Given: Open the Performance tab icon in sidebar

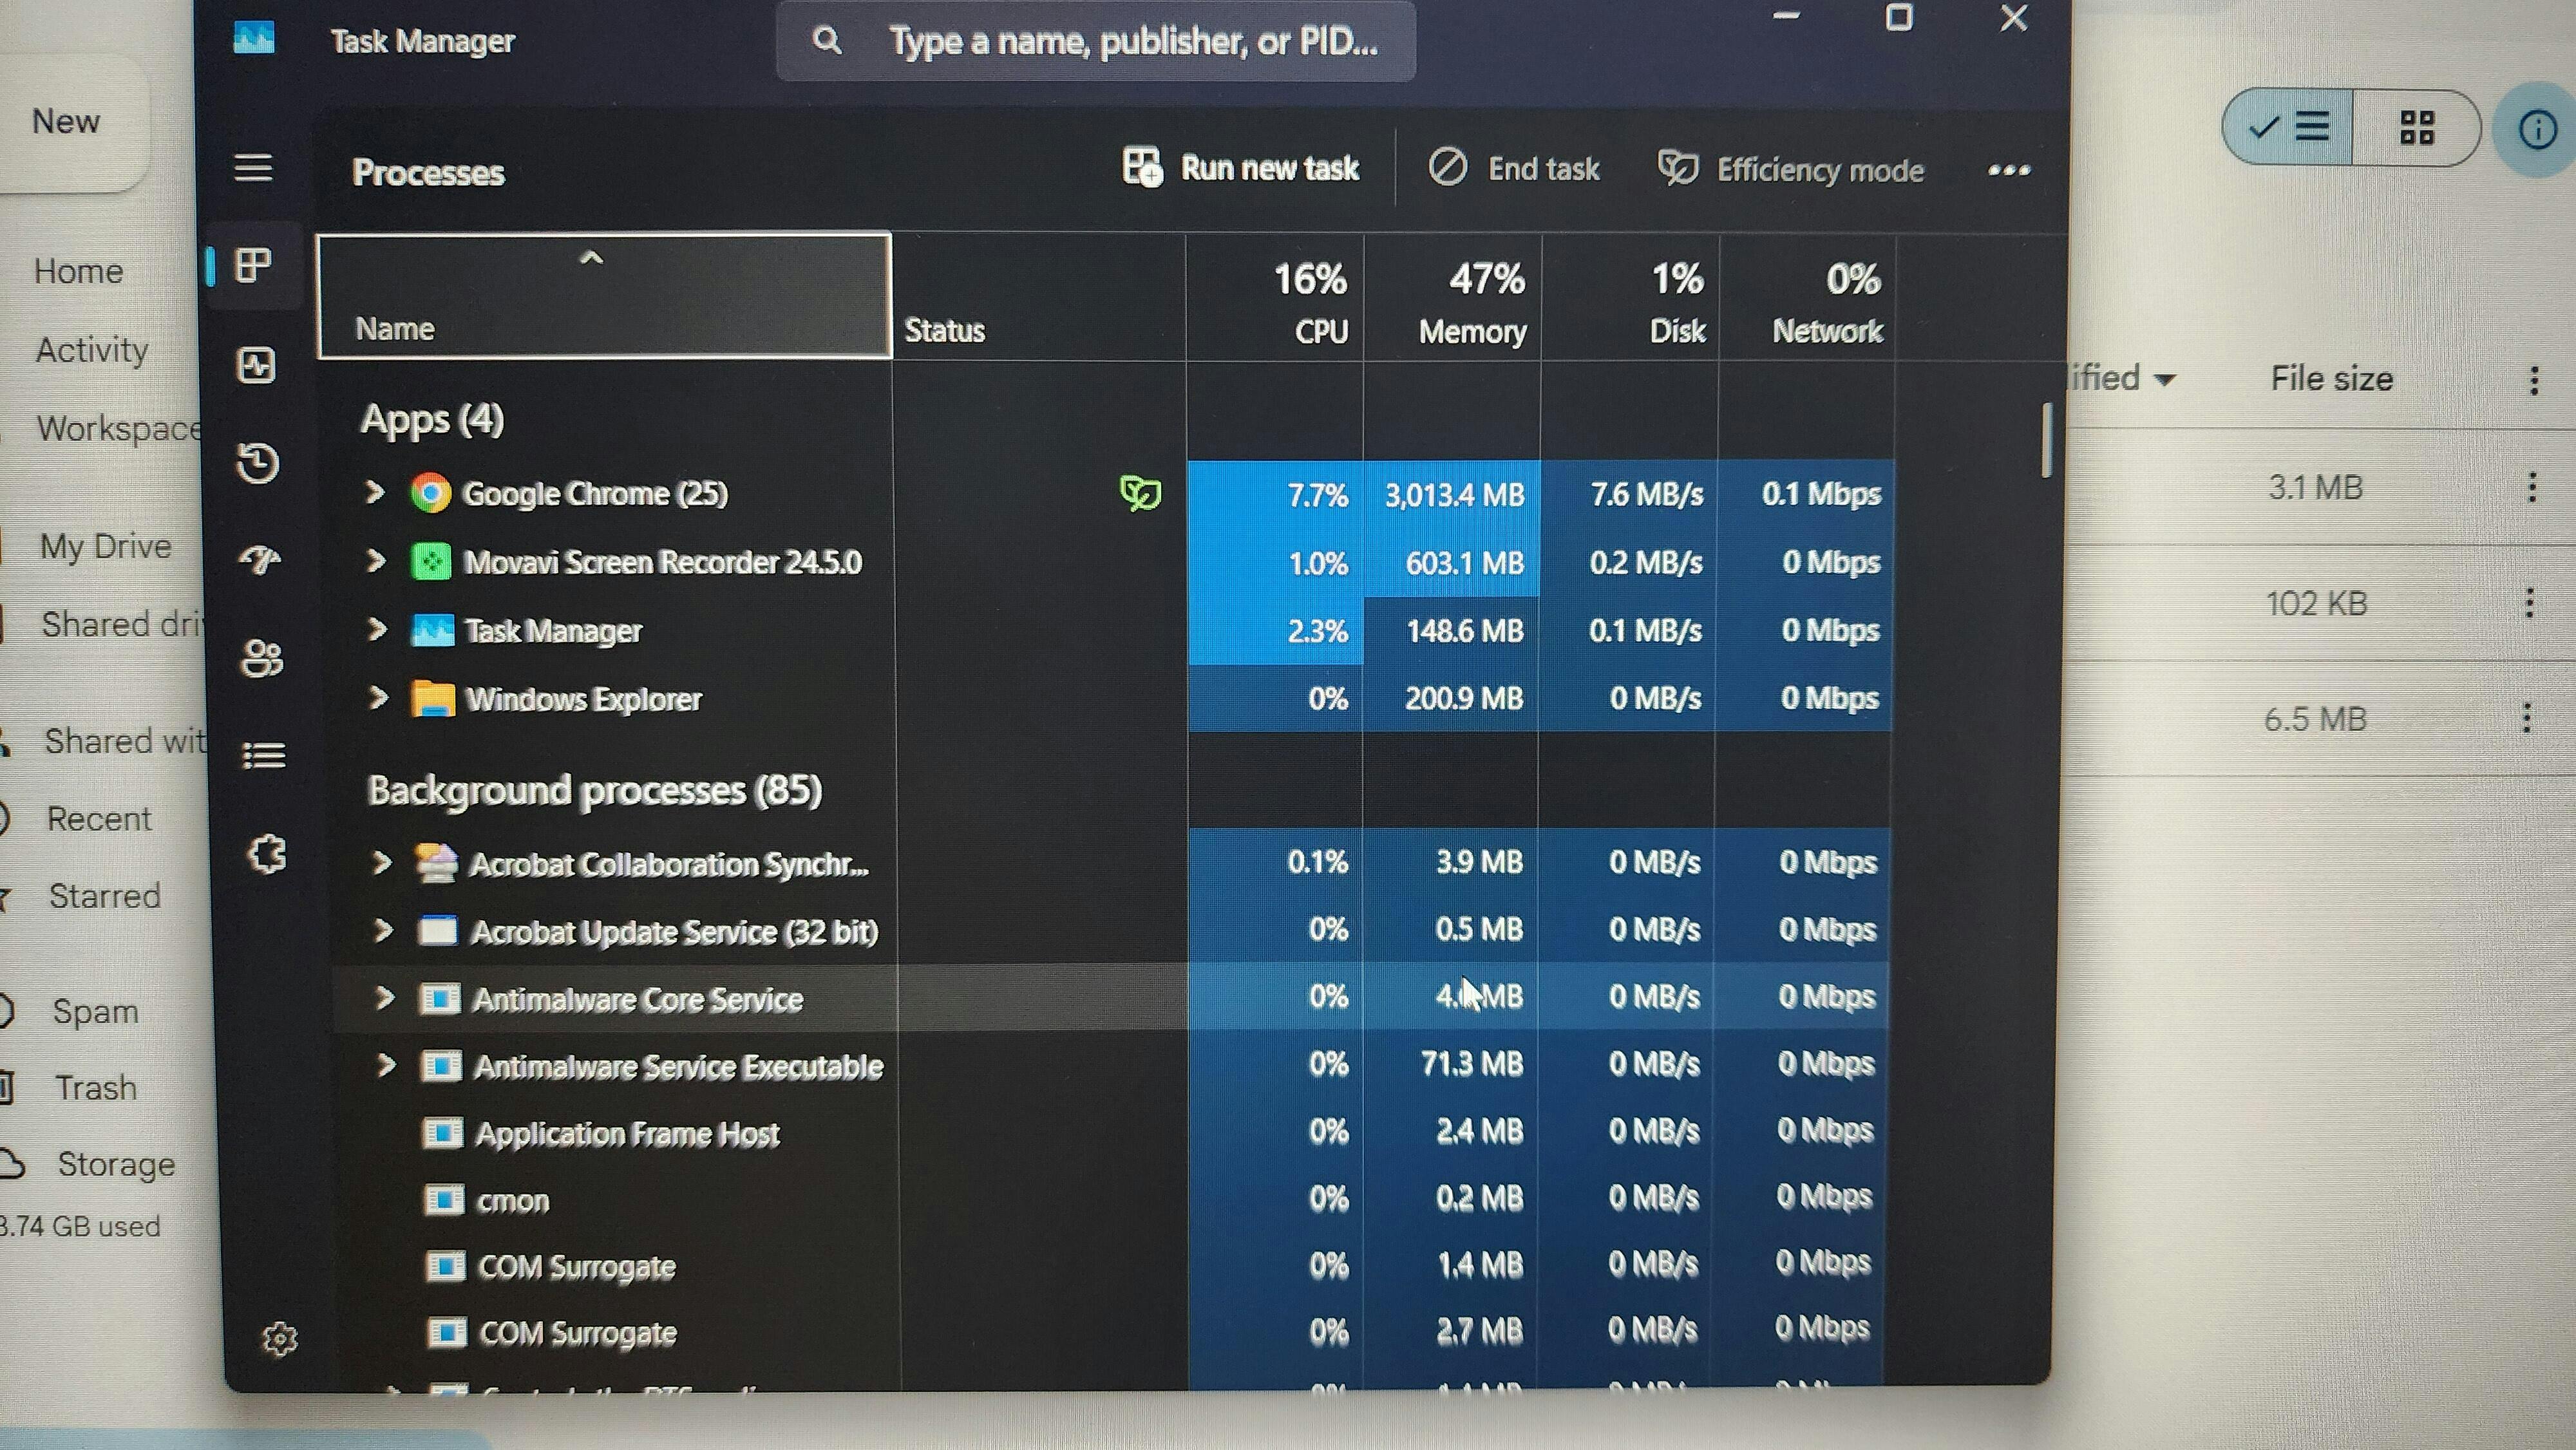Looking at the screenshot, I should coord(257,366).
